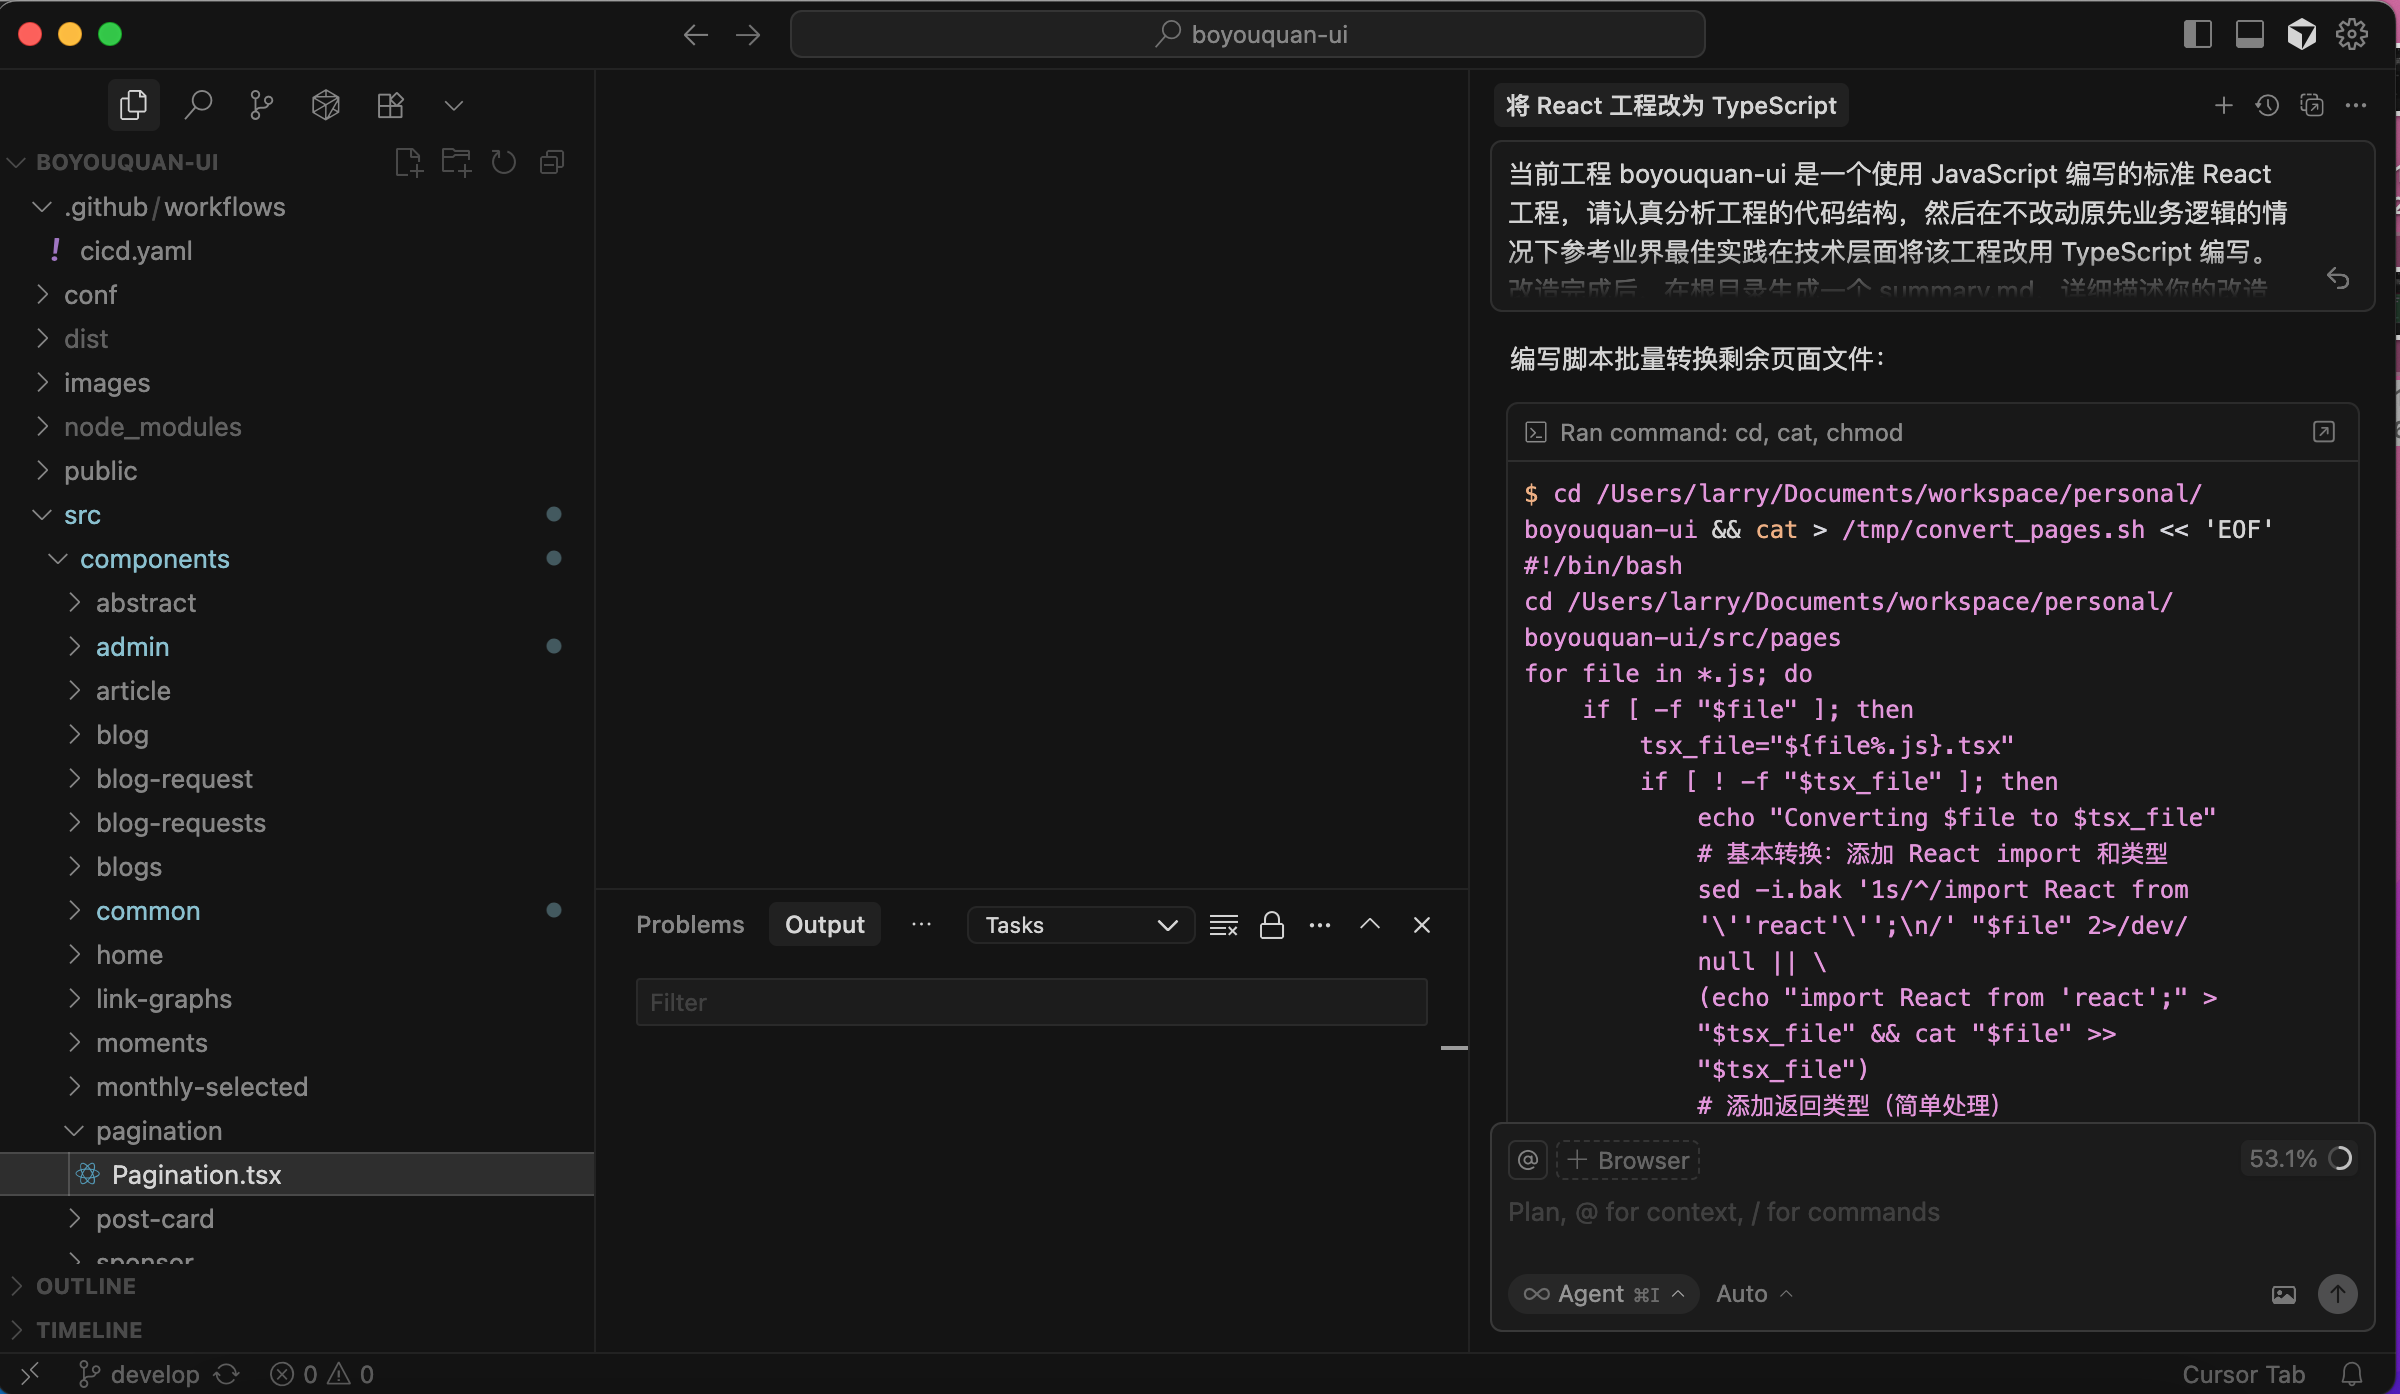
Task: Toggle the scroll lock in the Output panel
Action: (1271, 924)
